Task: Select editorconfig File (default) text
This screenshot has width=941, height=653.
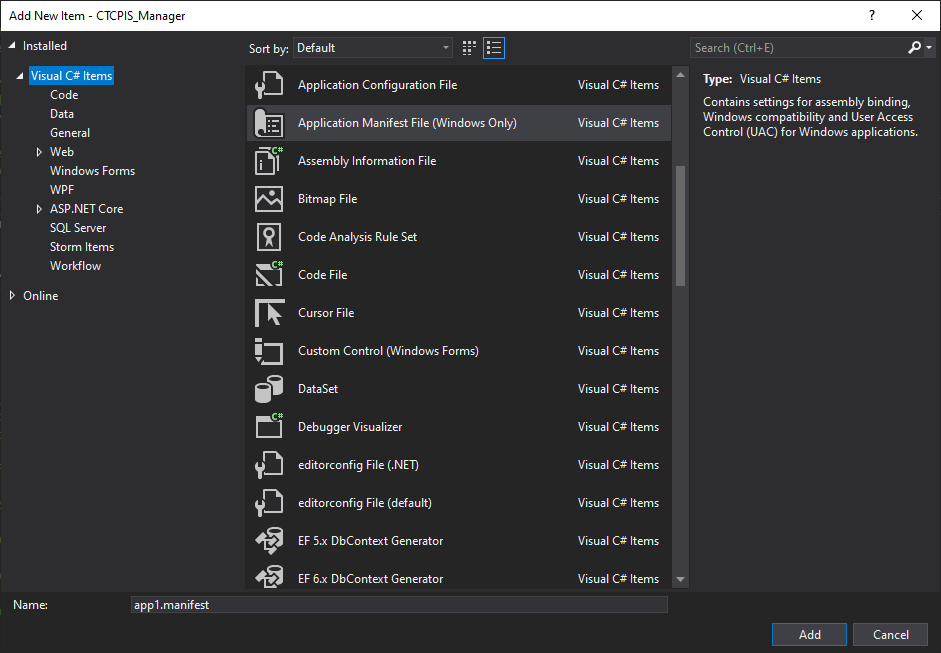Action: [365, 503]
